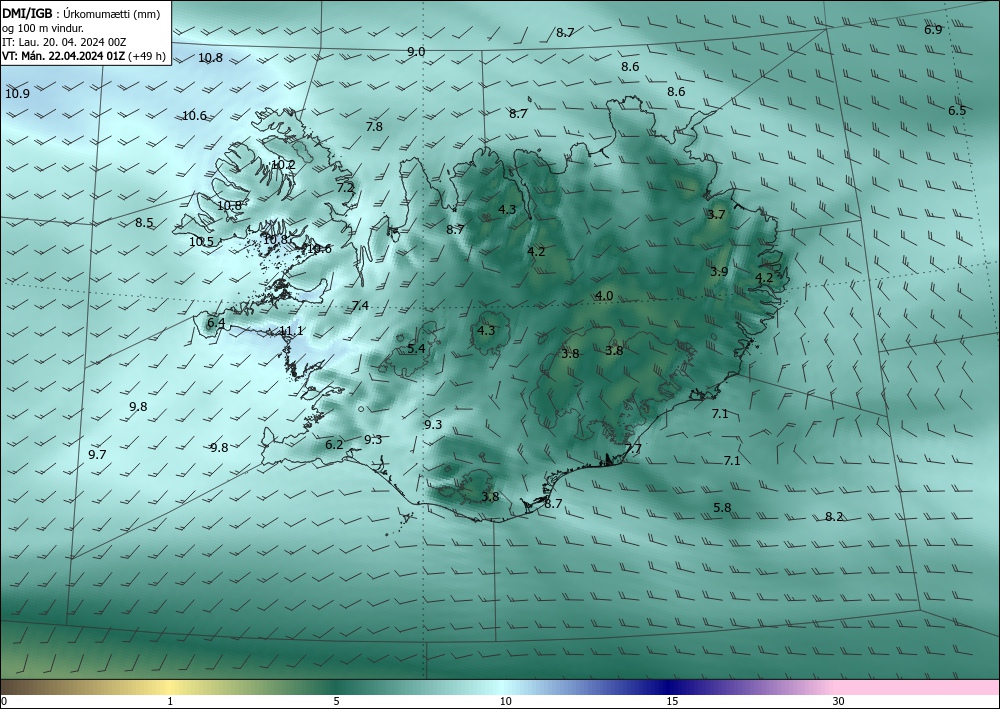
Task: Click the title line "DMI/IGB : Úrkomumætti (mm)"
Action: pyautogui.click(x=80, y=14)
